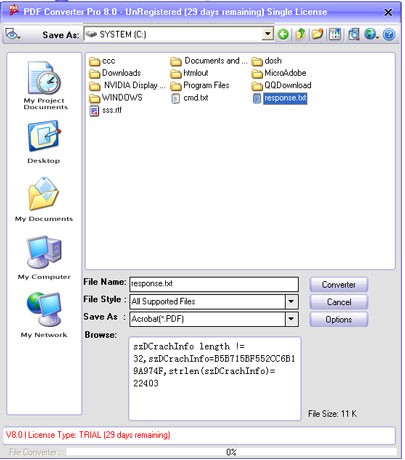405x460 pixels.
Task: Click the red TRIAL license status text
Action: (88, 435)
